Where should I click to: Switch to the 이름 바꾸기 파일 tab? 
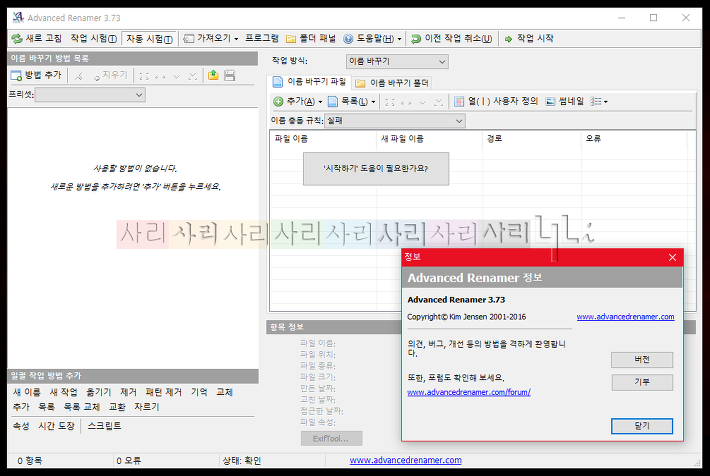tap(309, 82)
